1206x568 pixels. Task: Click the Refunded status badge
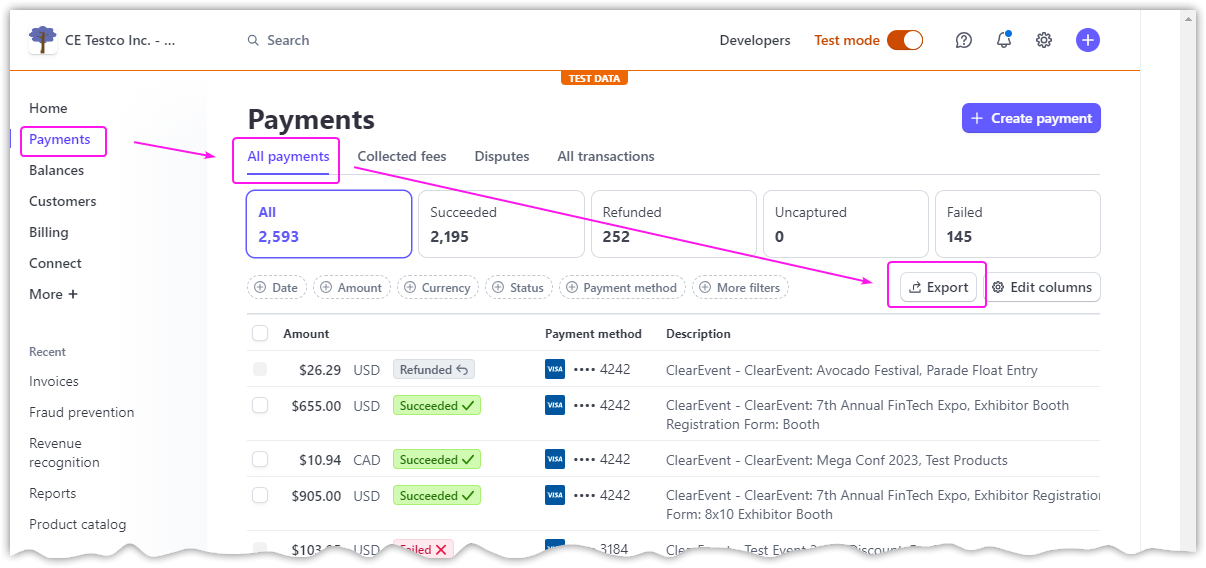pyautogui.click(x=434, y=369)
